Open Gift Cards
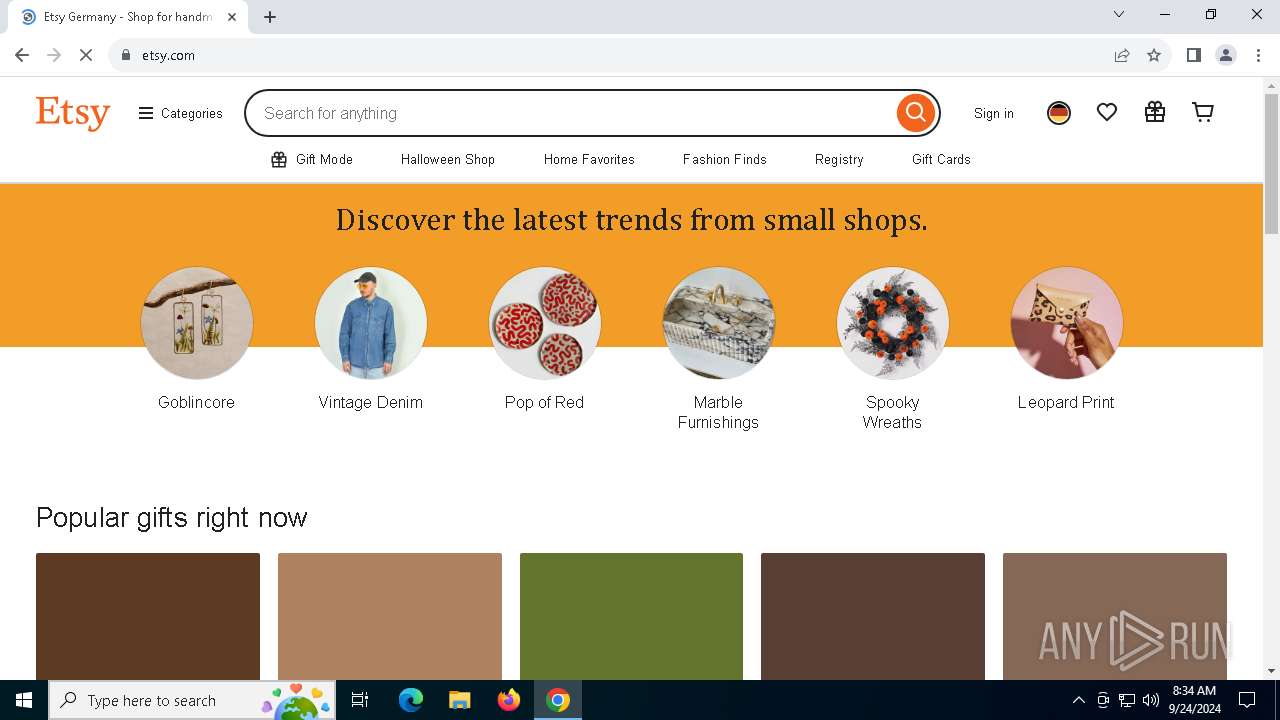Screen dimensions: 1280x720 pyautogui.click(x=941, y=159)
